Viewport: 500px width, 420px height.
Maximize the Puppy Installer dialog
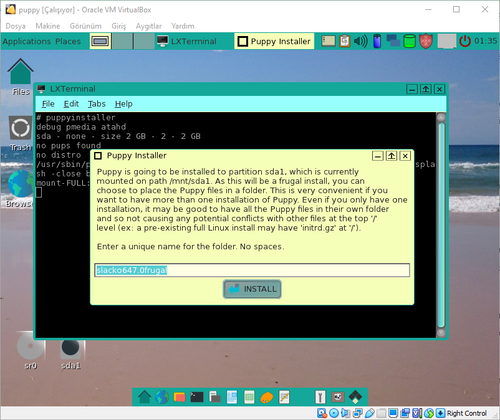pos(391,156)
